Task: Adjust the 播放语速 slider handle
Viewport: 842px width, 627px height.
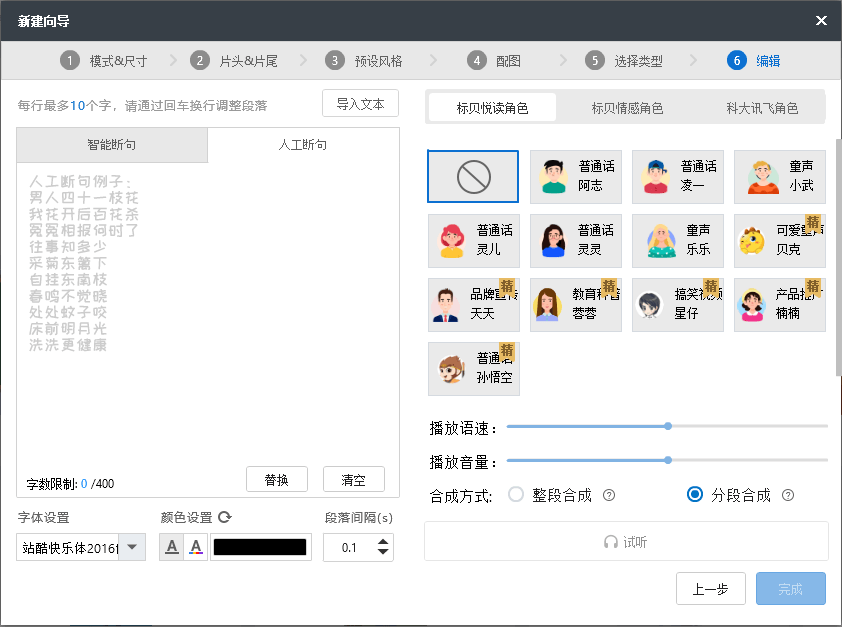Action: 668,426
